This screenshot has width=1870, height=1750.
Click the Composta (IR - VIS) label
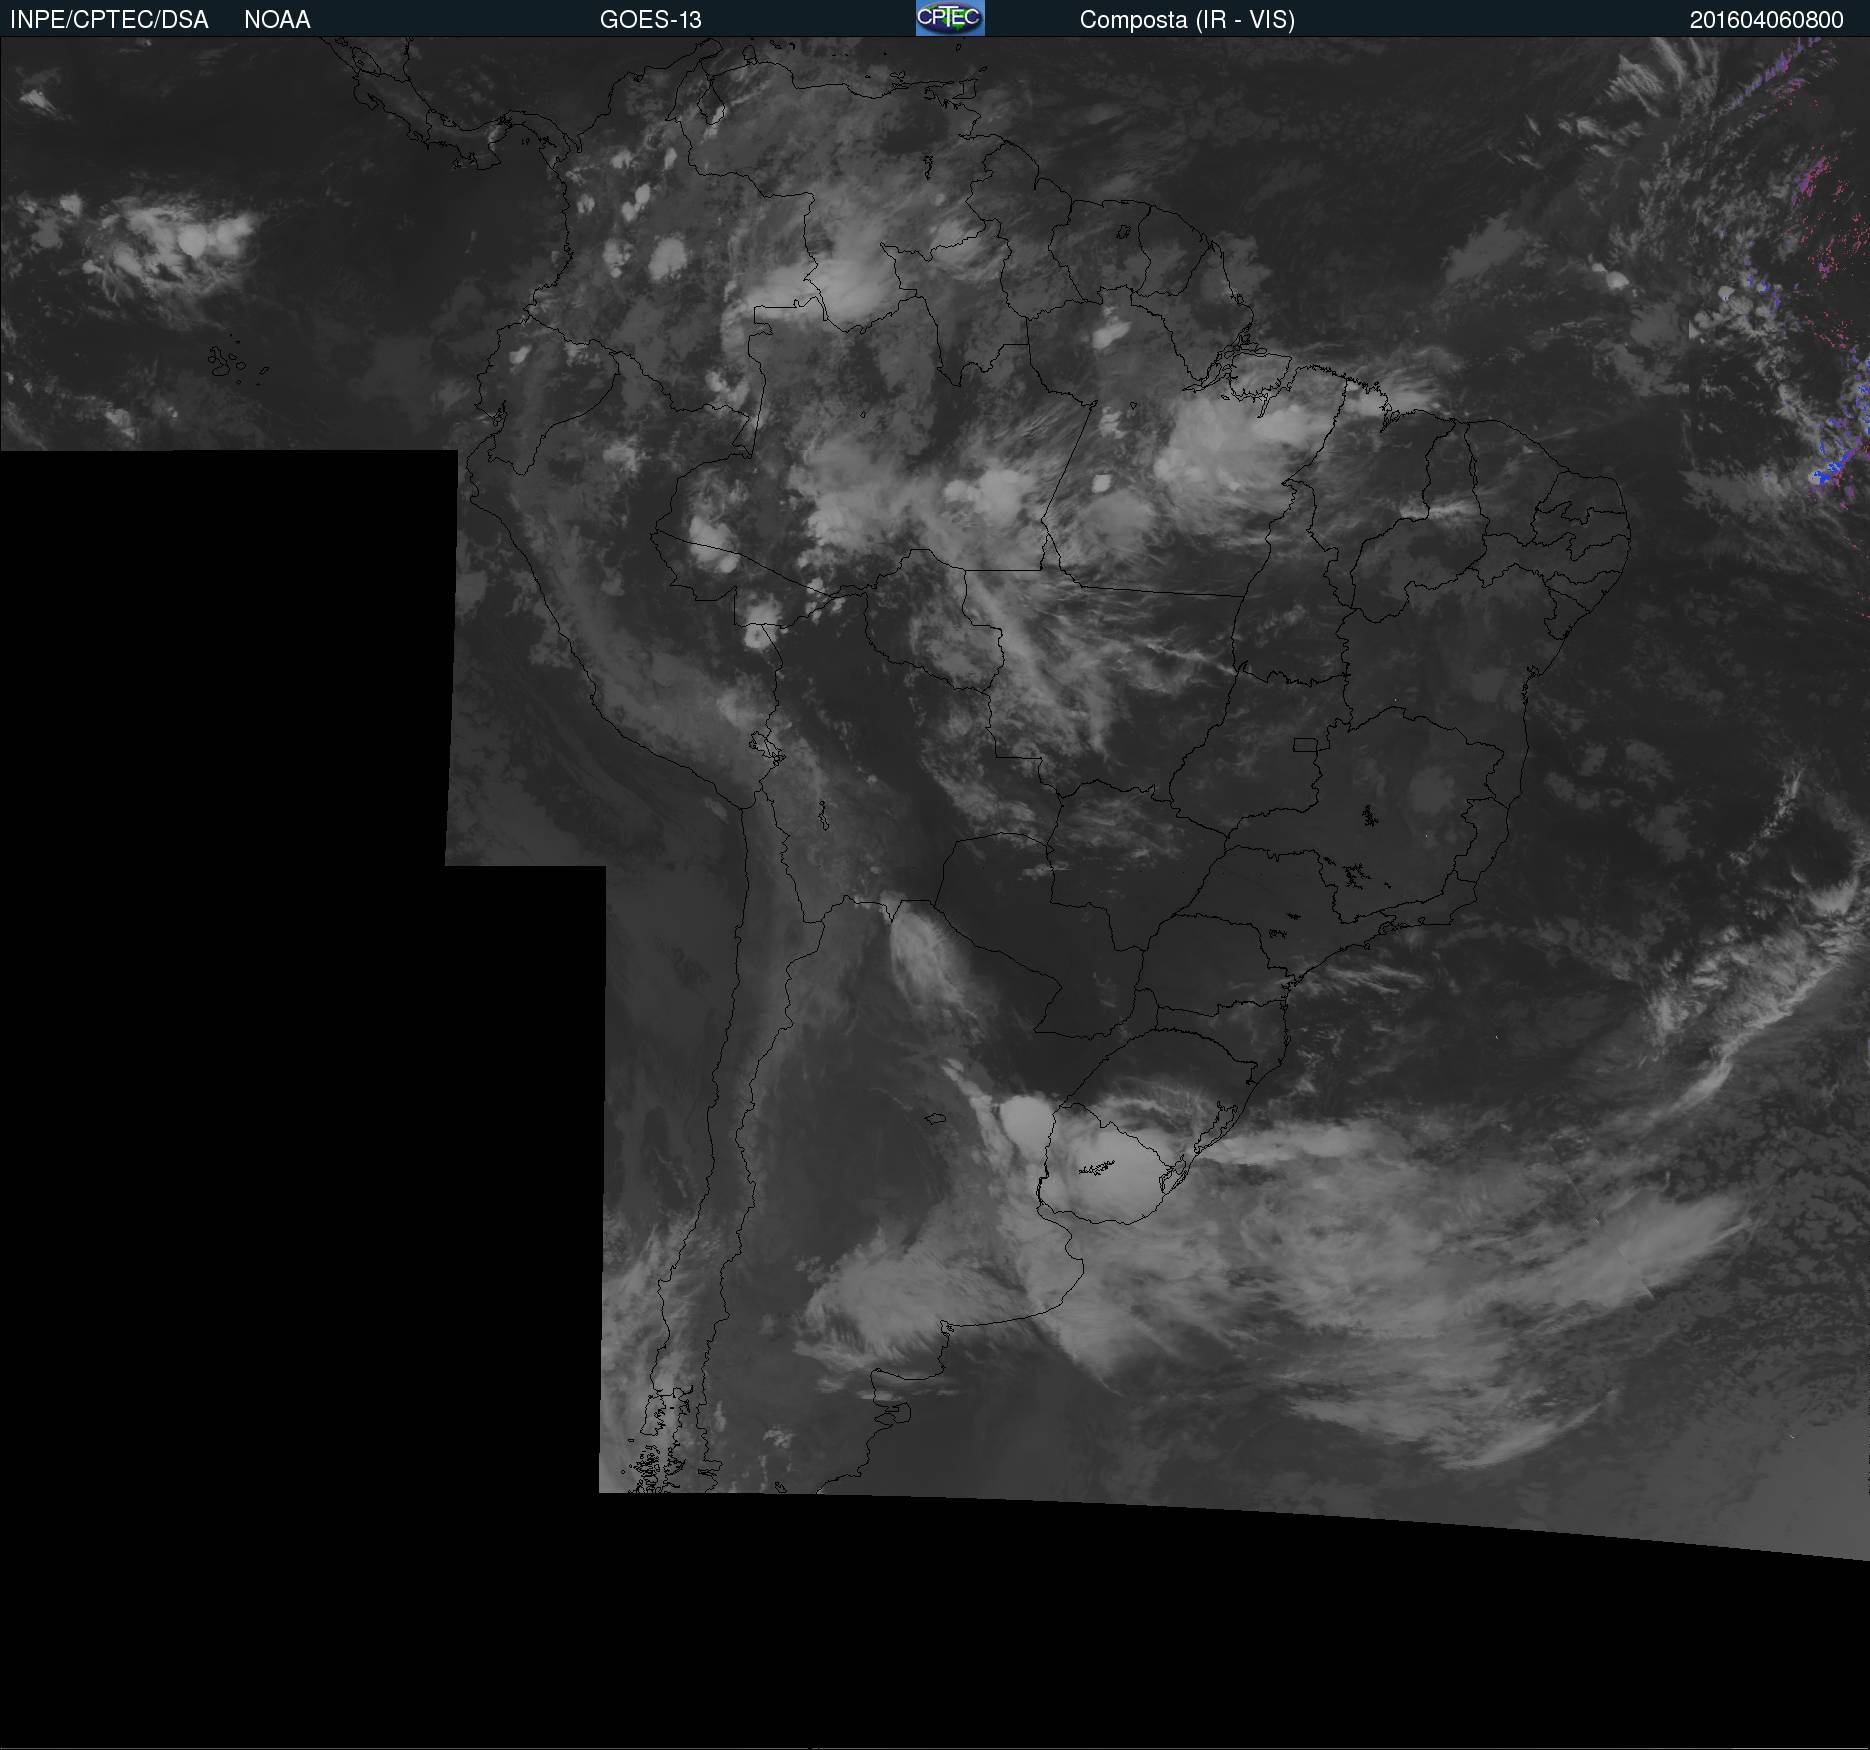tap(1187, 20)
